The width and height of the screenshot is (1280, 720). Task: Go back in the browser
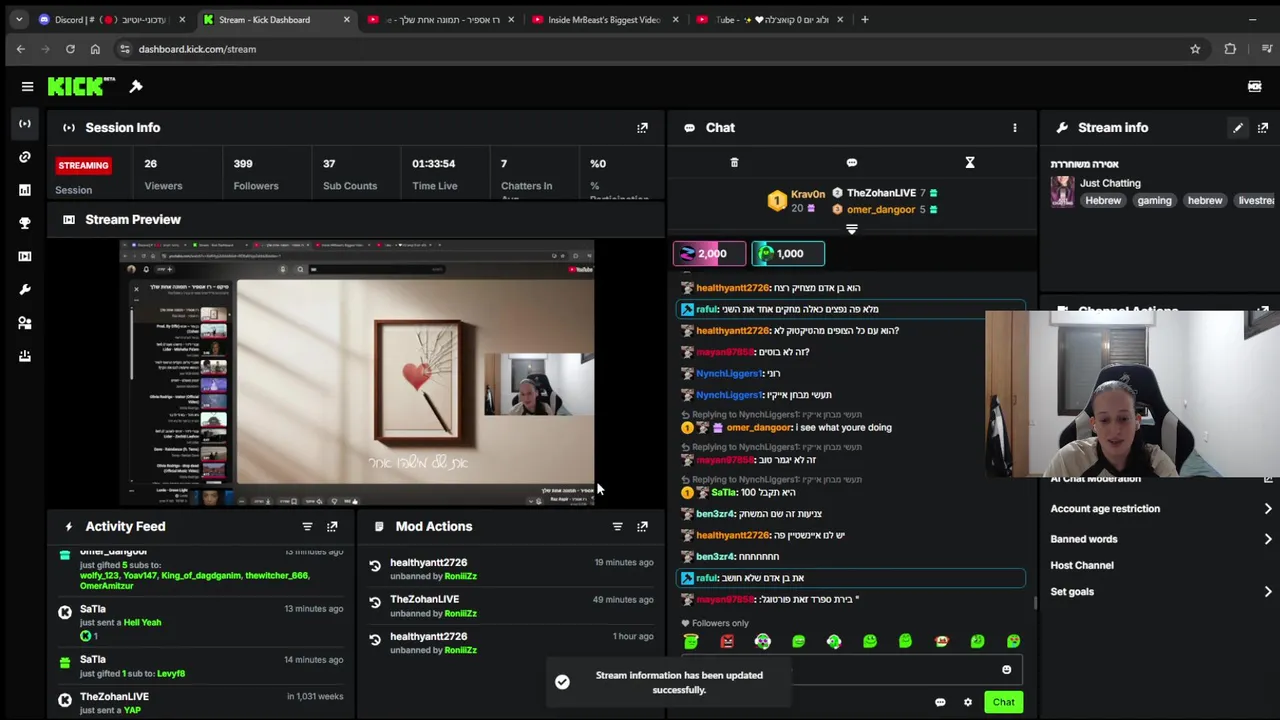(x=20, y=49)
